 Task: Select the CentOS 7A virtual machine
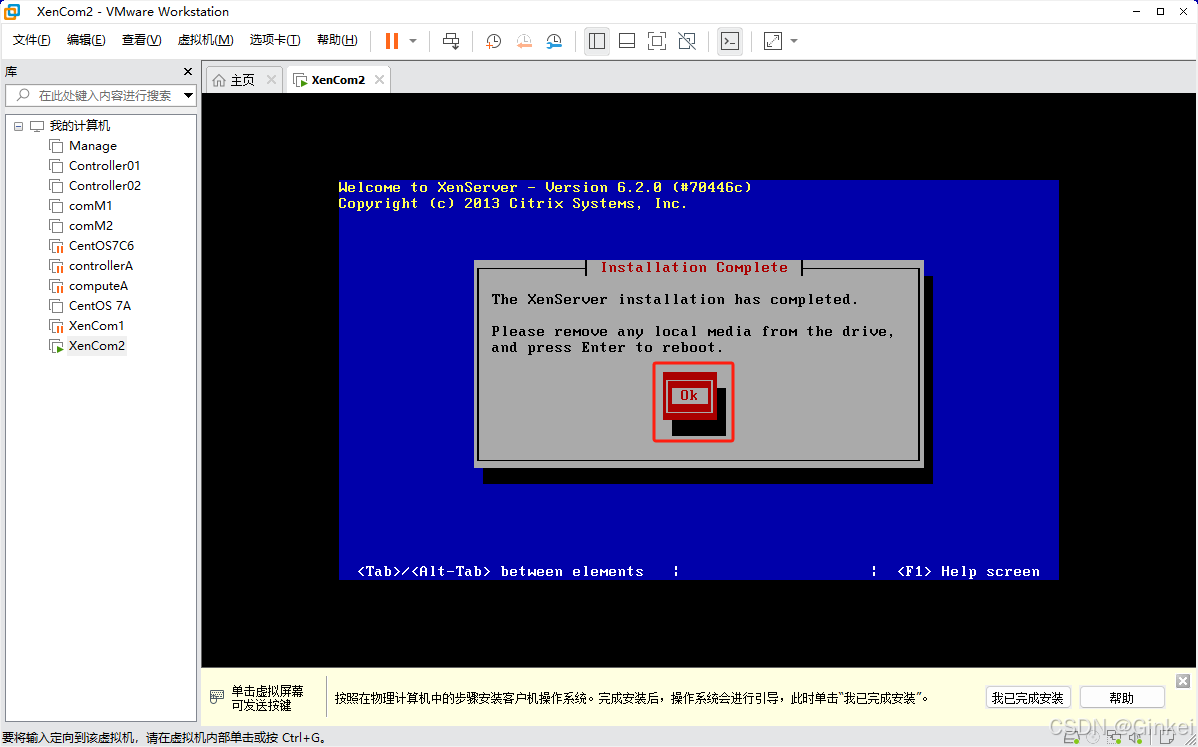[99, 306]
